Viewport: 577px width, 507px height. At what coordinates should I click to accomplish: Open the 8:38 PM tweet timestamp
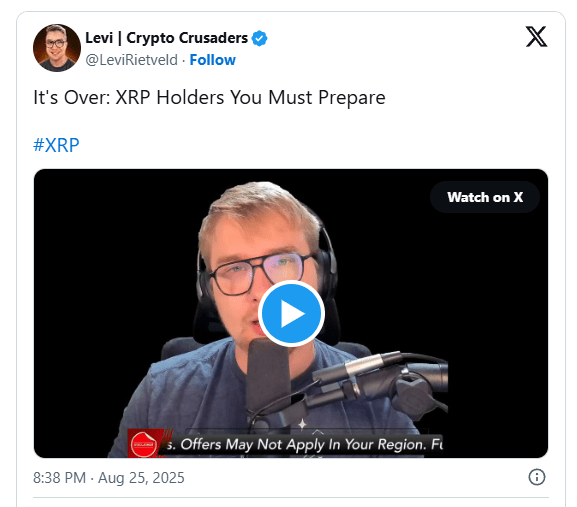59,478
